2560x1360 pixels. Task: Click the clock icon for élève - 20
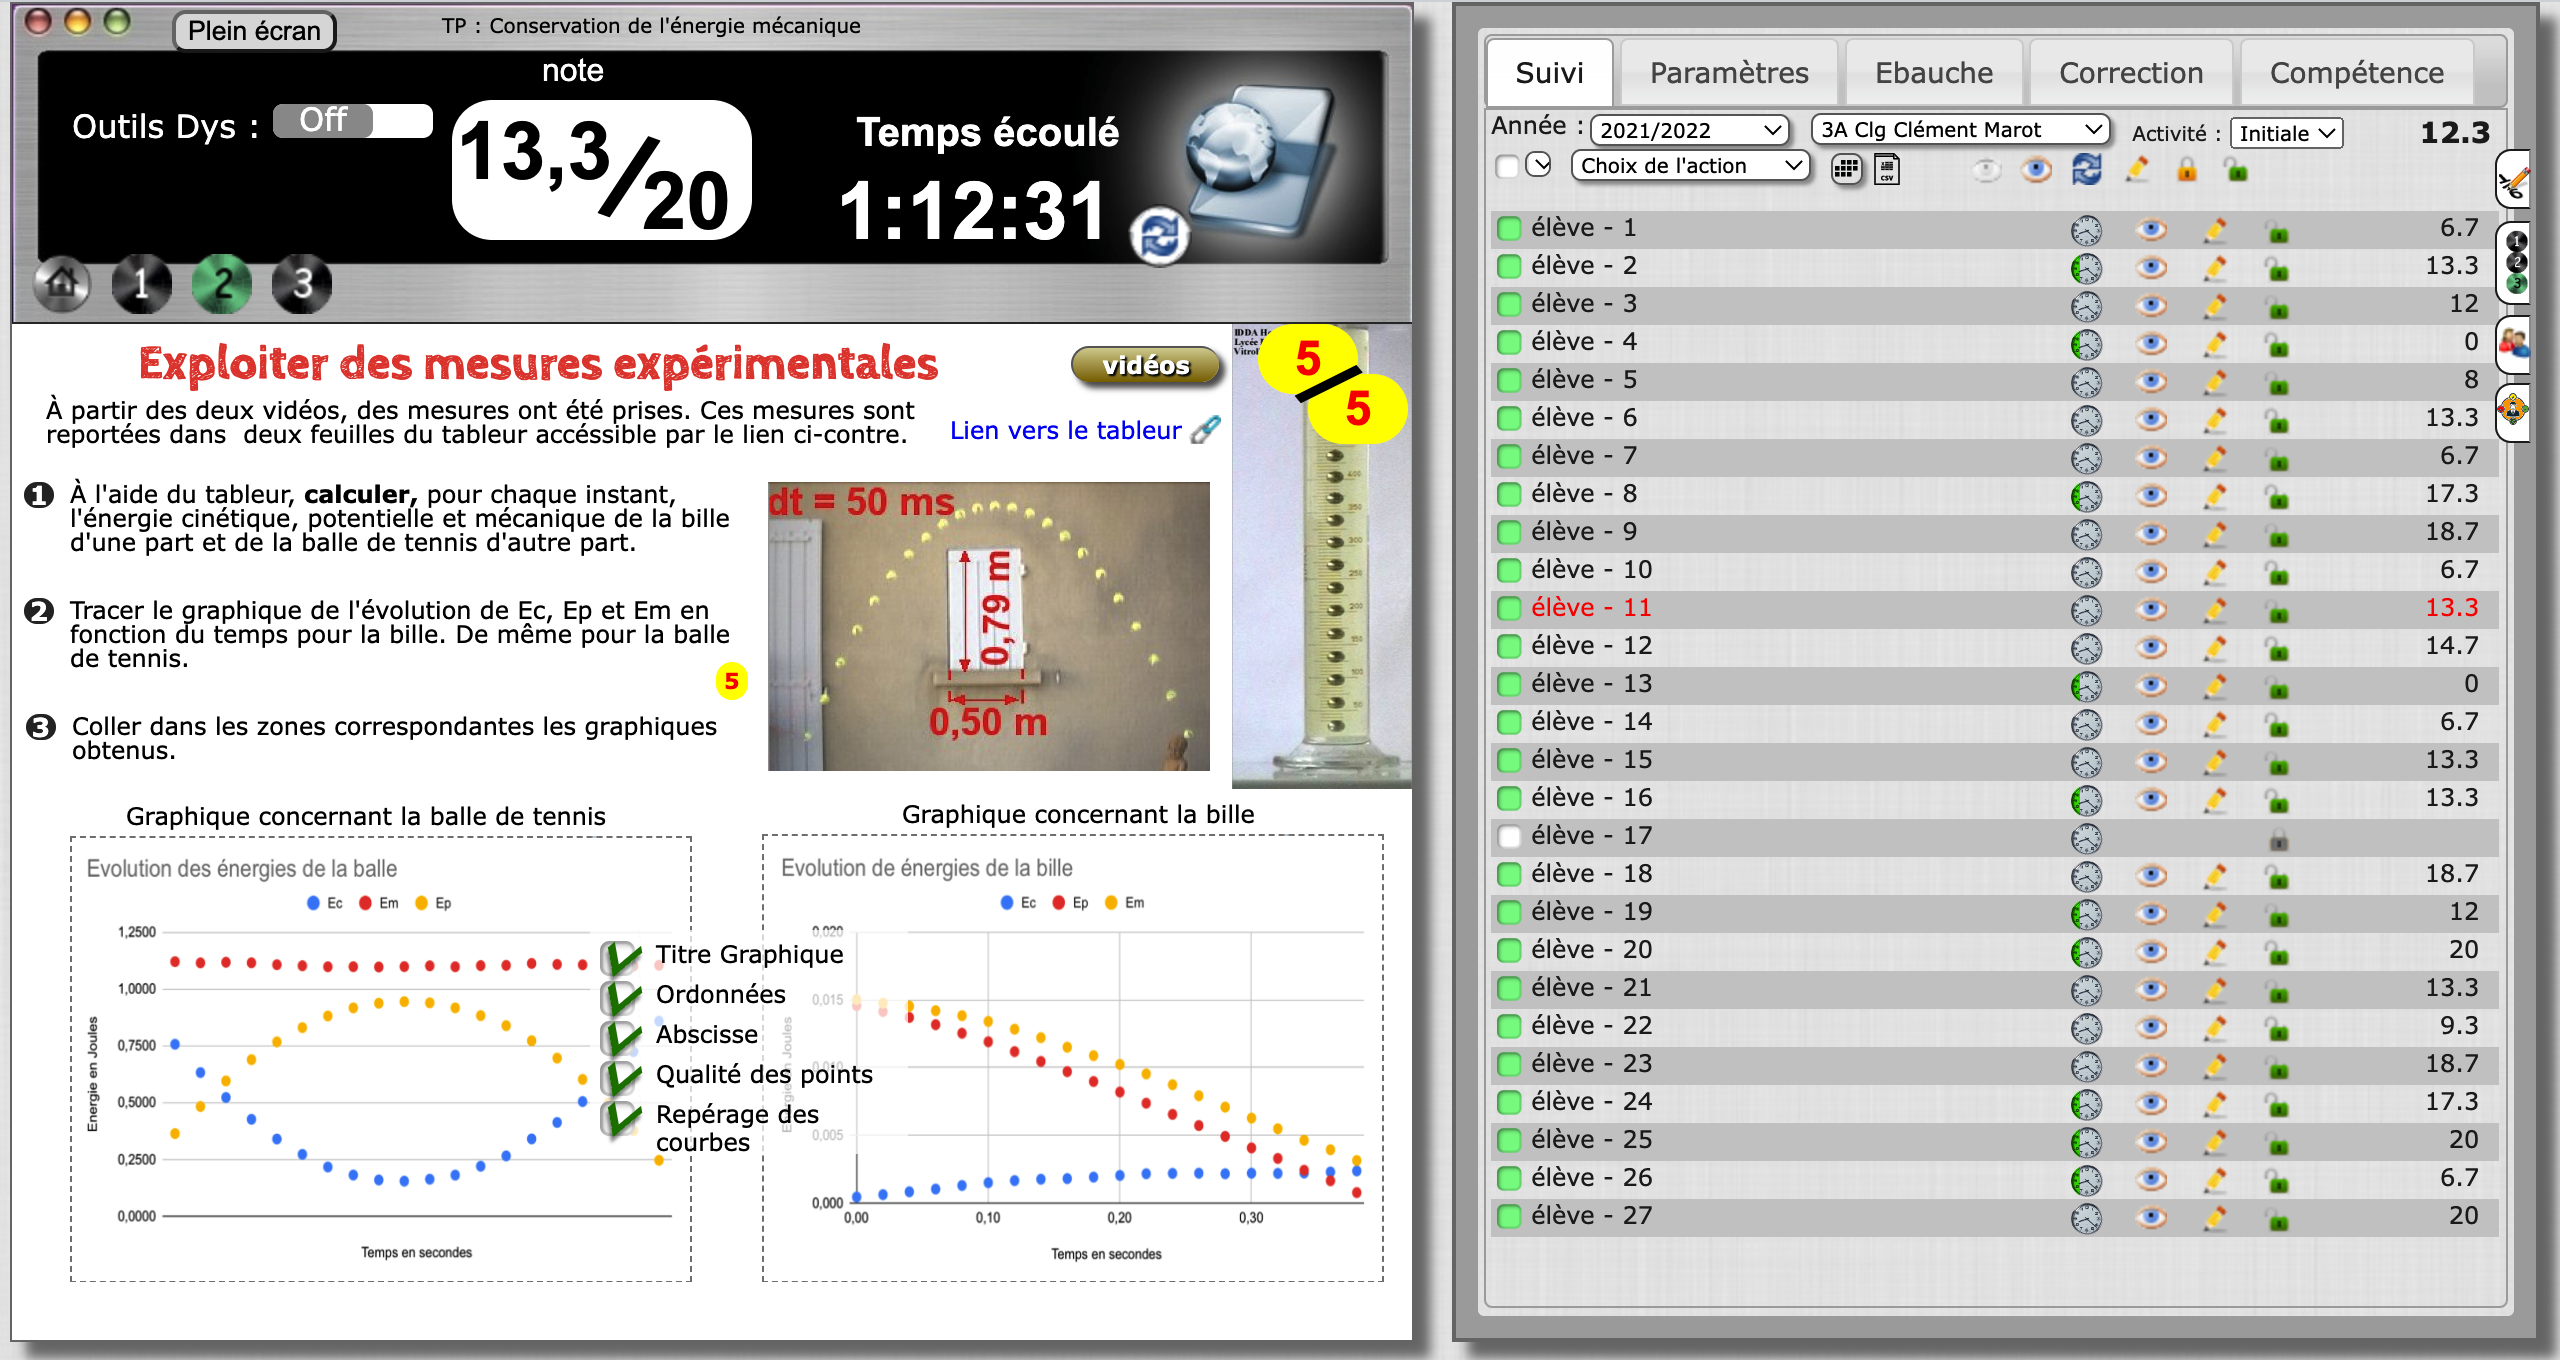coord(2086,950)
